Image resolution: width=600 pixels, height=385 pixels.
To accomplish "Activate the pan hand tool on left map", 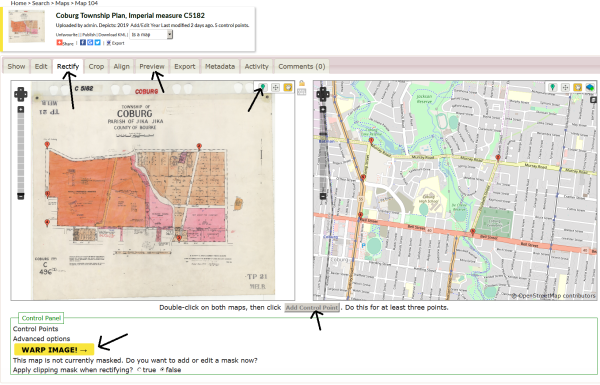I will (x=288, y=87).
